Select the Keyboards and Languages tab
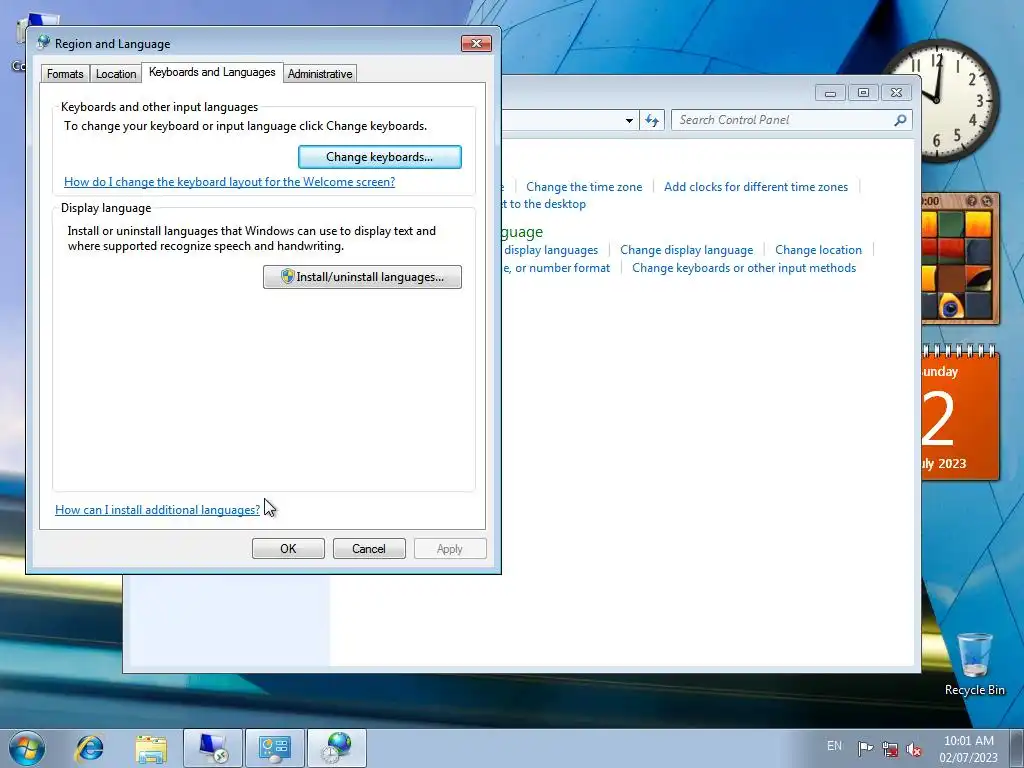This screenshot has height=768, width=1024. point(212,72)
